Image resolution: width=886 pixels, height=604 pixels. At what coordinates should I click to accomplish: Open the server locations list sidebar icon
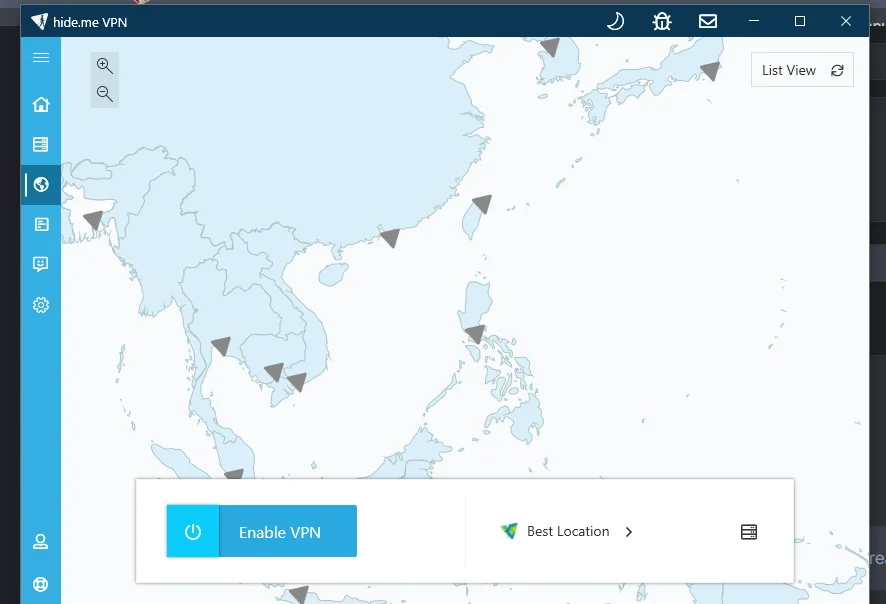41,145
